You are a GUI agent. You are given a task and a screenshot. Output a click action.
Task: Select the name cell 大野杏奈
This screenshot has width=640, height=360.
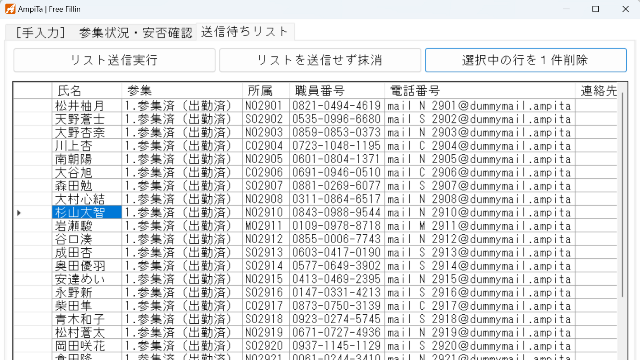click(87, 132)
